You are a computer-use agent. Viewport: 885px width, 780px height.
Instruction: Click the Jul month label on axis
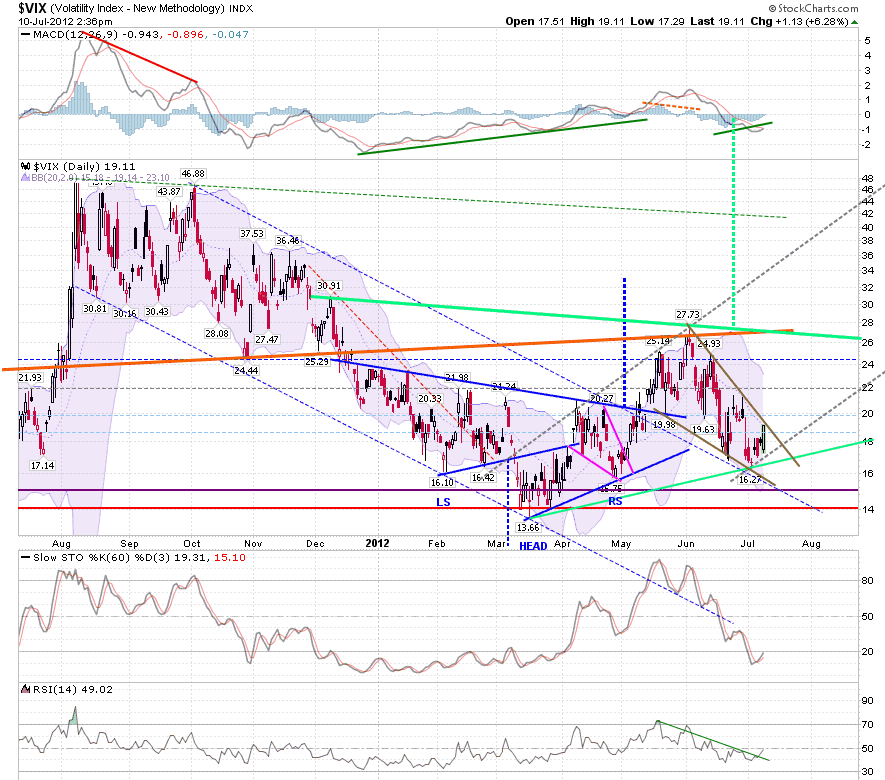747,543
